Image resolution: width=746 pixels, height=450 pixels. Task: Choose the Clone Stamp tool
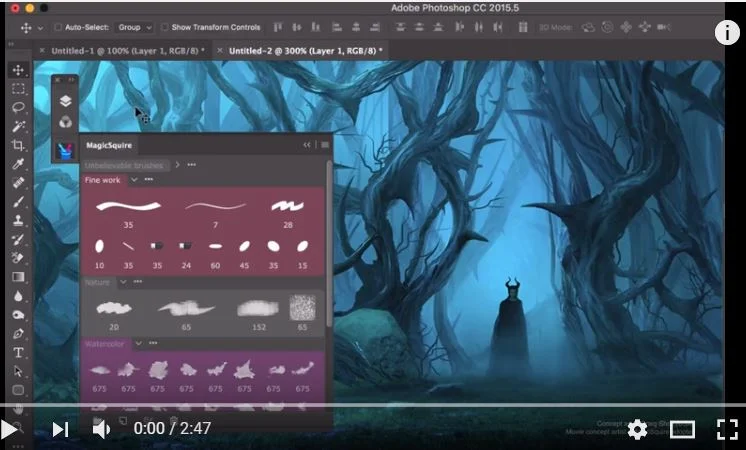pyautogui.click(x=18, y=221)
